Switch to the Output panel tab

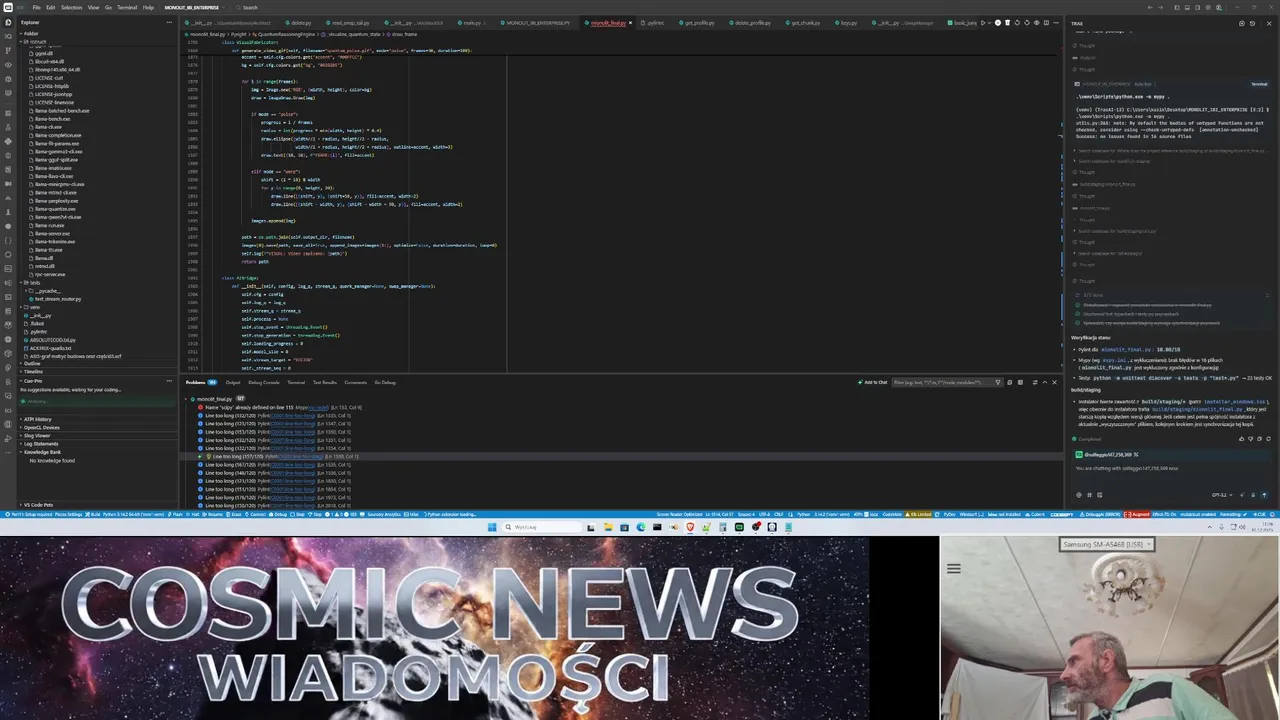point(232,382)
